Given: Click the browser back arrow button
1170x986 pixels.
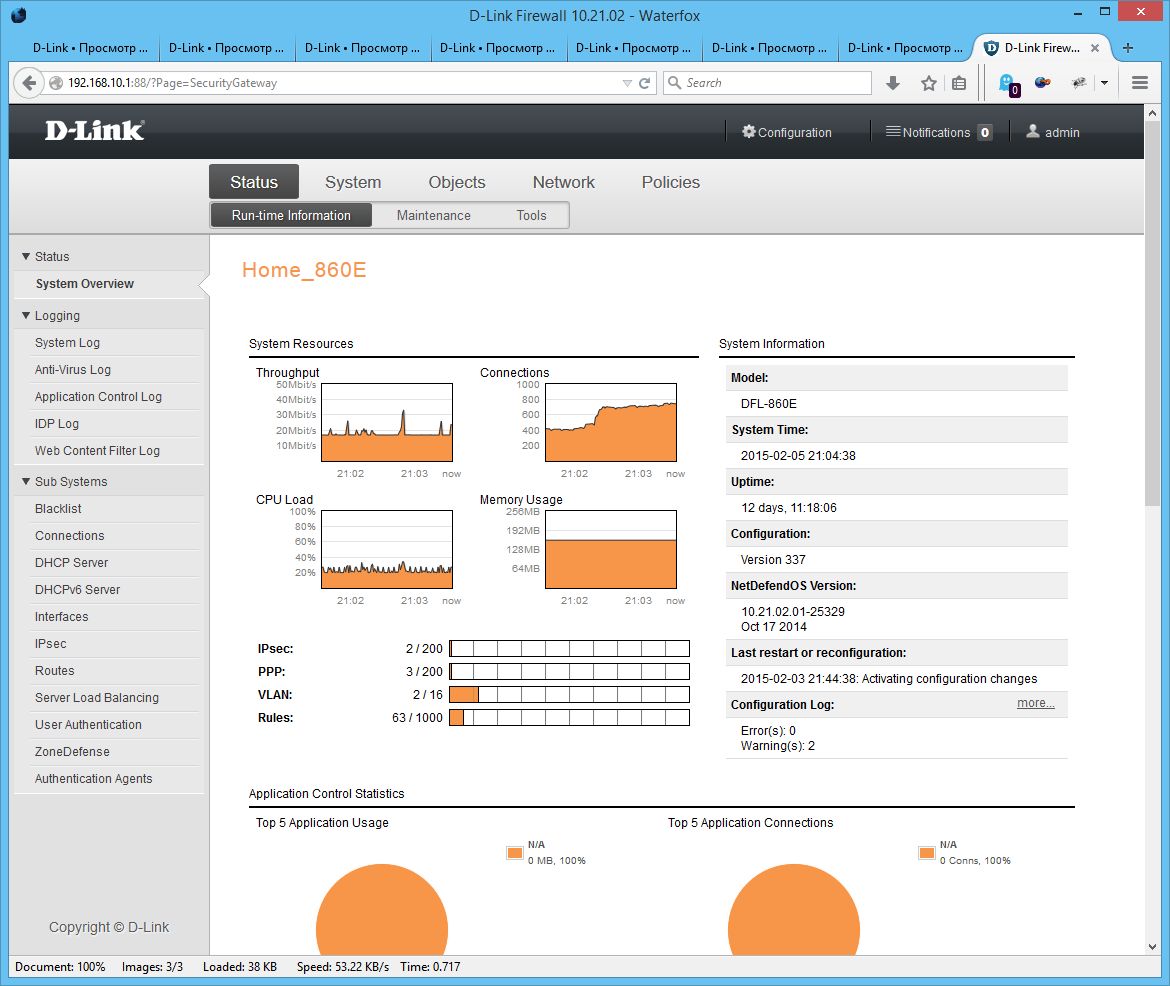Looking at the screenshot, I should tap(29, 83).
